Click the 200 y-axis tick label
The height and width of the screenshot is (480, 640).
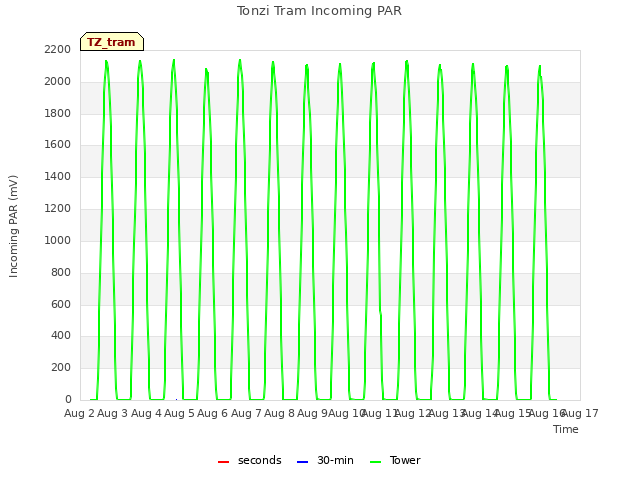61,367
